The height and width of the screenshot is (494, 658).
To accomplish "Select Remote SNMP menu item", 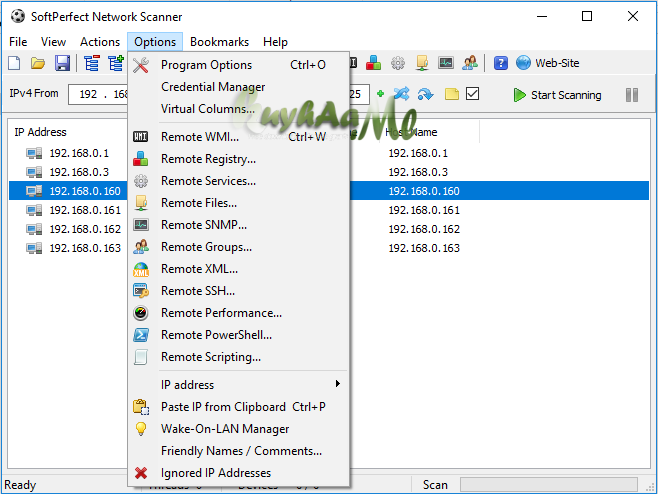I will coord(238,225).
